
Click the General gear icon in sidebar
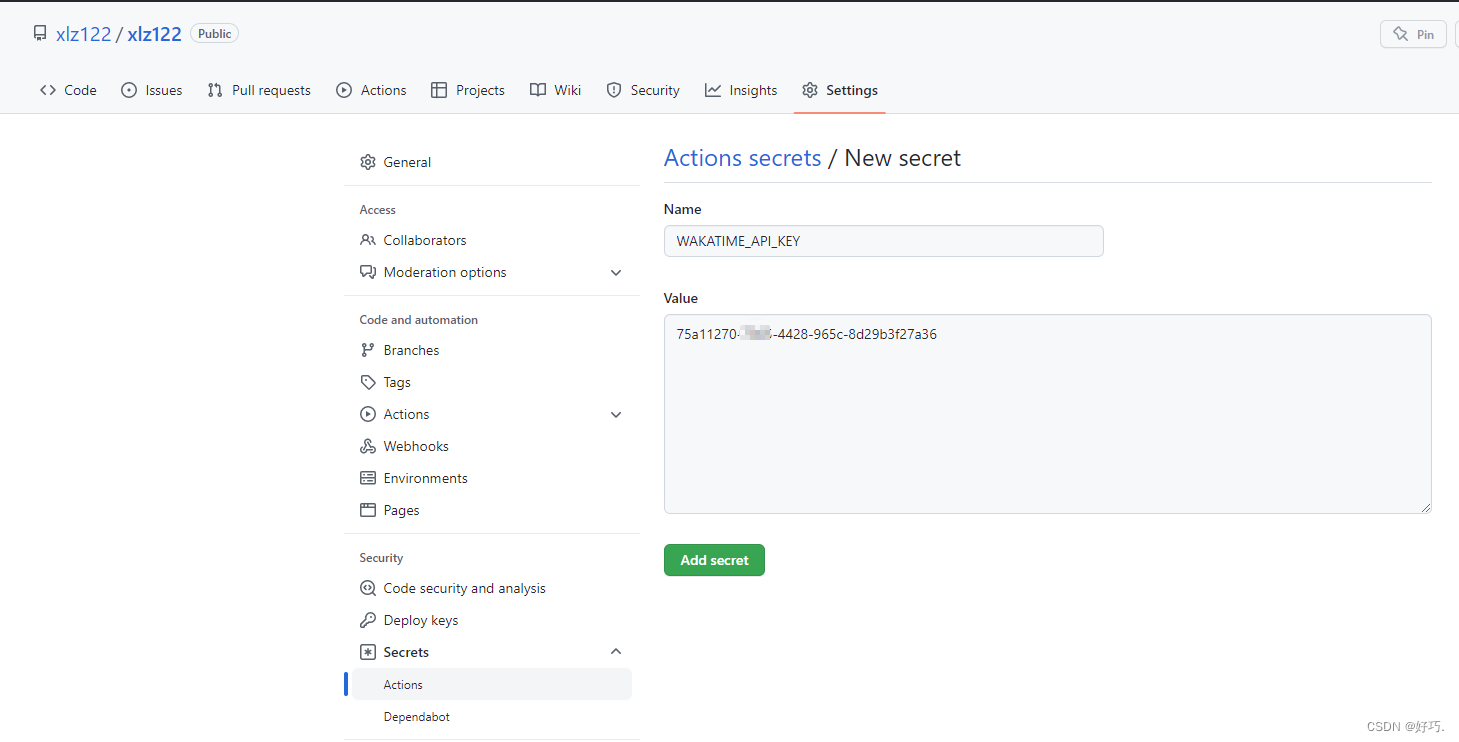tap(368, 162)
